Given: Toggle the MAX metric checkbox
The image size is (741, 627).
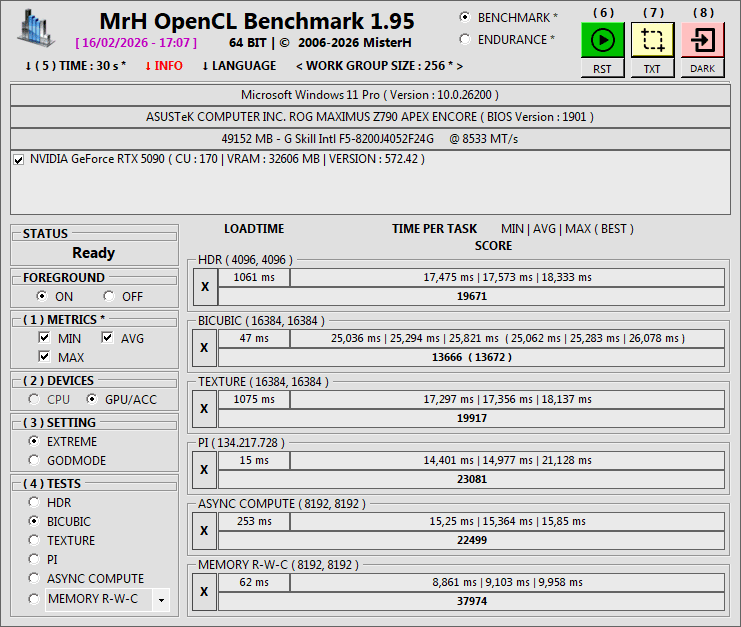Looking at the screenshot, I should pos(44,357).
